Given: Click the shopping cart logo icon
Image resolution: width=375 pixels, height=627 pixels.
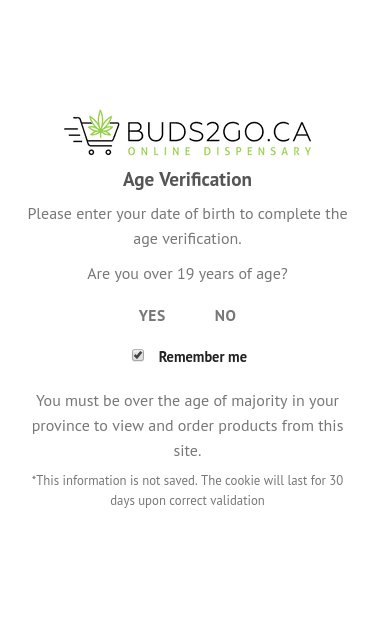Looking at the screenshot, I should tap(92, 132).
